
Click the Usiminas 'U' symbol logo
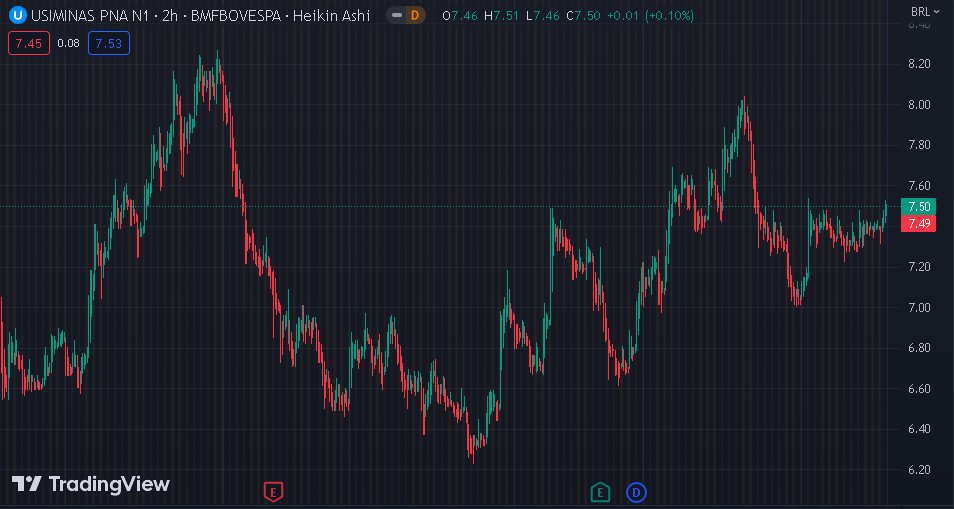(19, 15)
